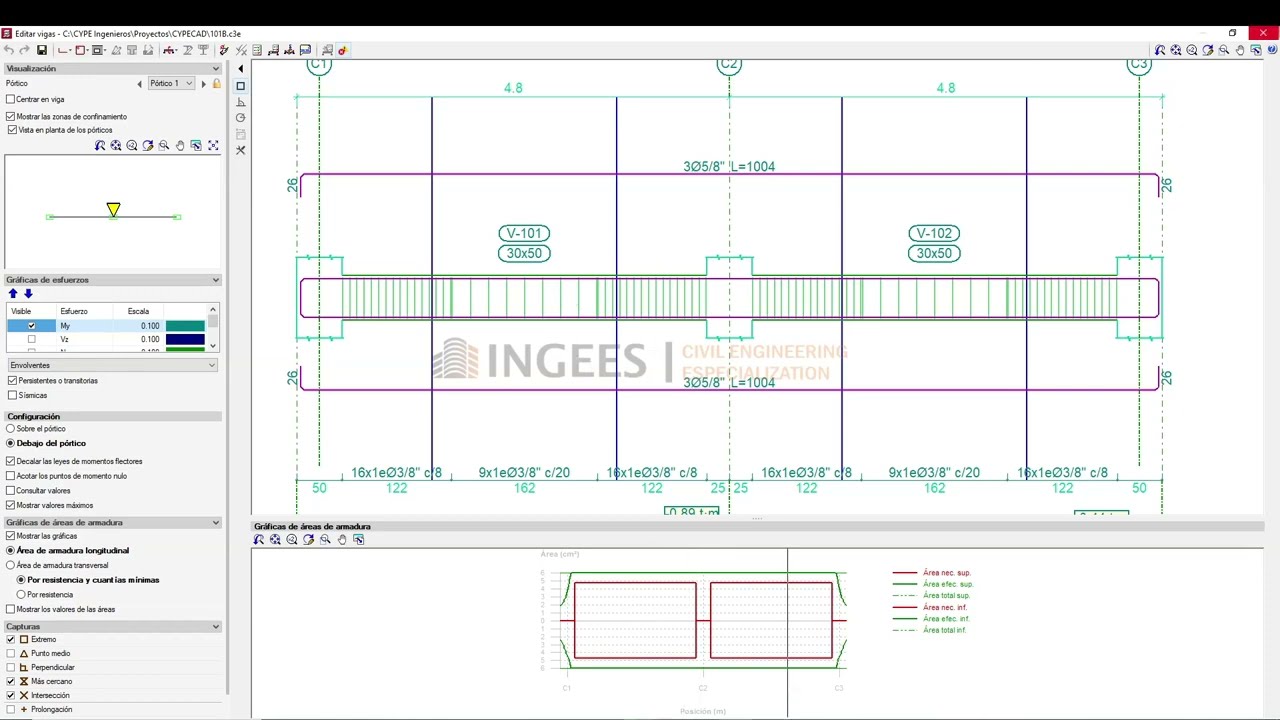1280x720 pixels.
Task: Enable the Punto medio snap capture
Action: point(11,654)
